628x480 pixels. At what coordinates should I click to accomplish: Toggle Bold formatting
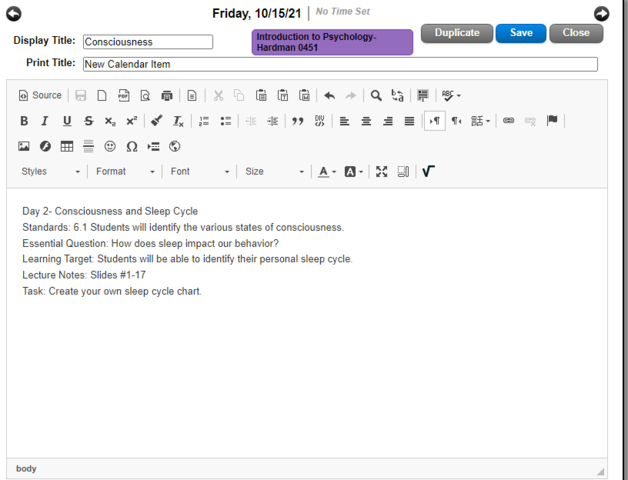tap(24, 121)
